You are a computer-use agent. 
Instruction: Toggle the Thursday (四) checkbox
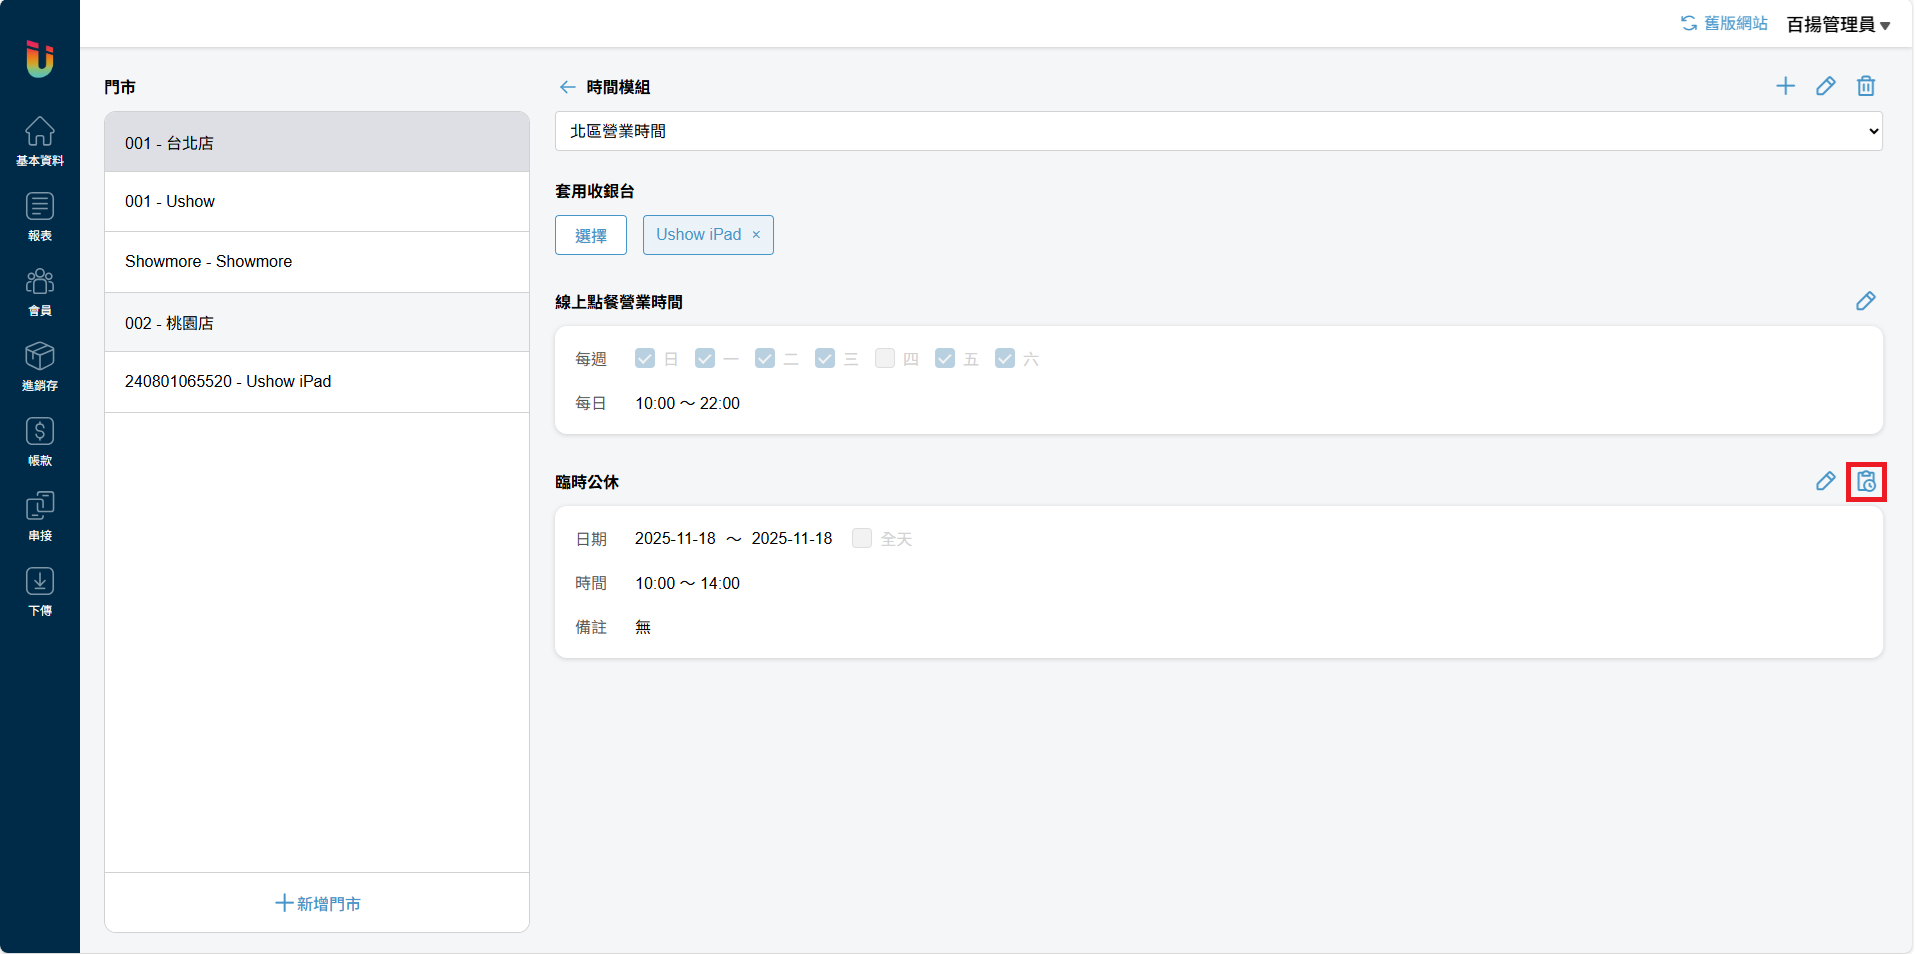[x=885, y=358]
